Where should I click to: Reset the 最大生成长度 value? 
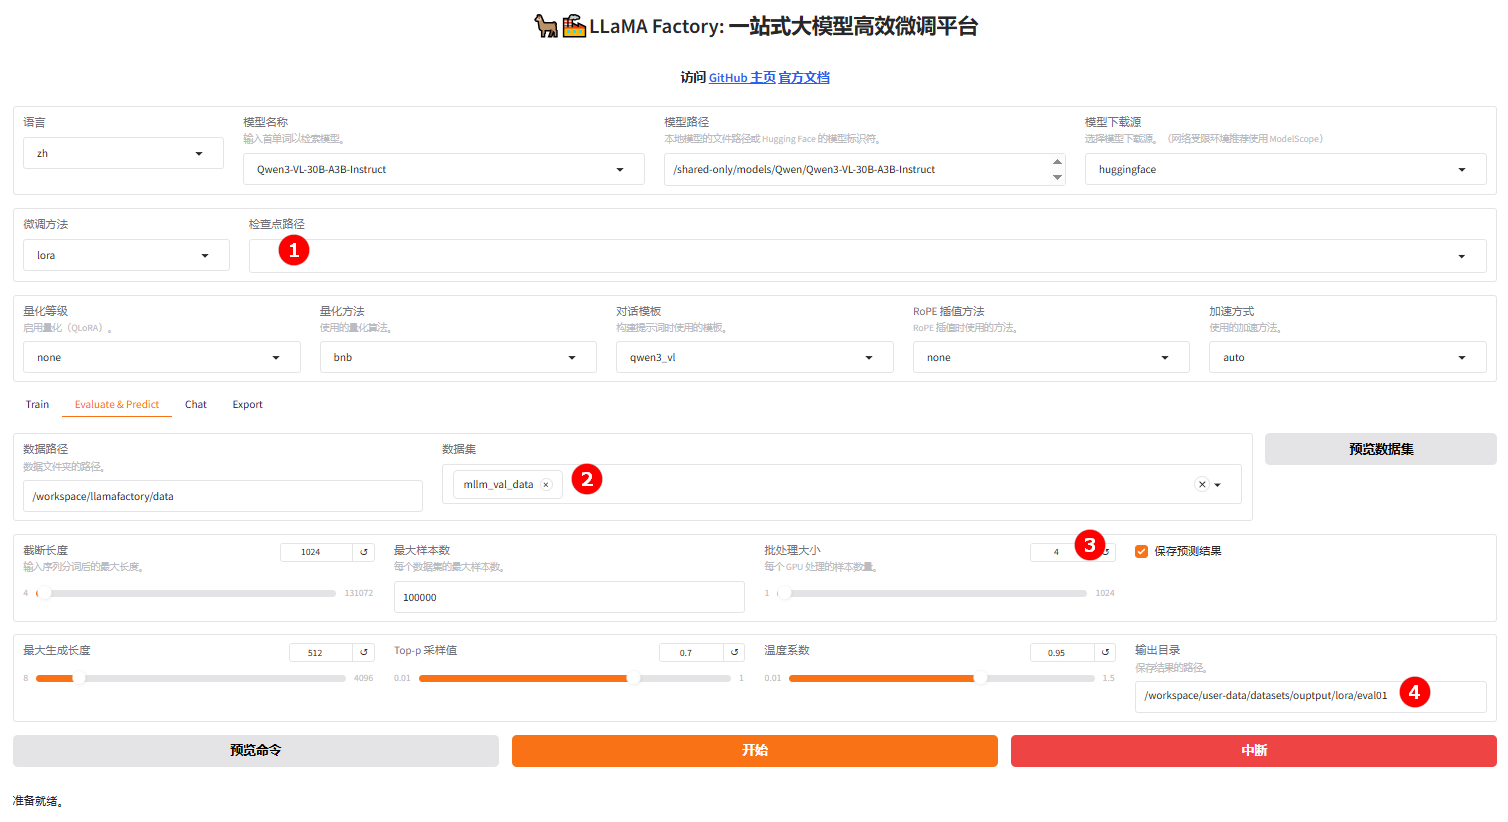click(364, 653)
